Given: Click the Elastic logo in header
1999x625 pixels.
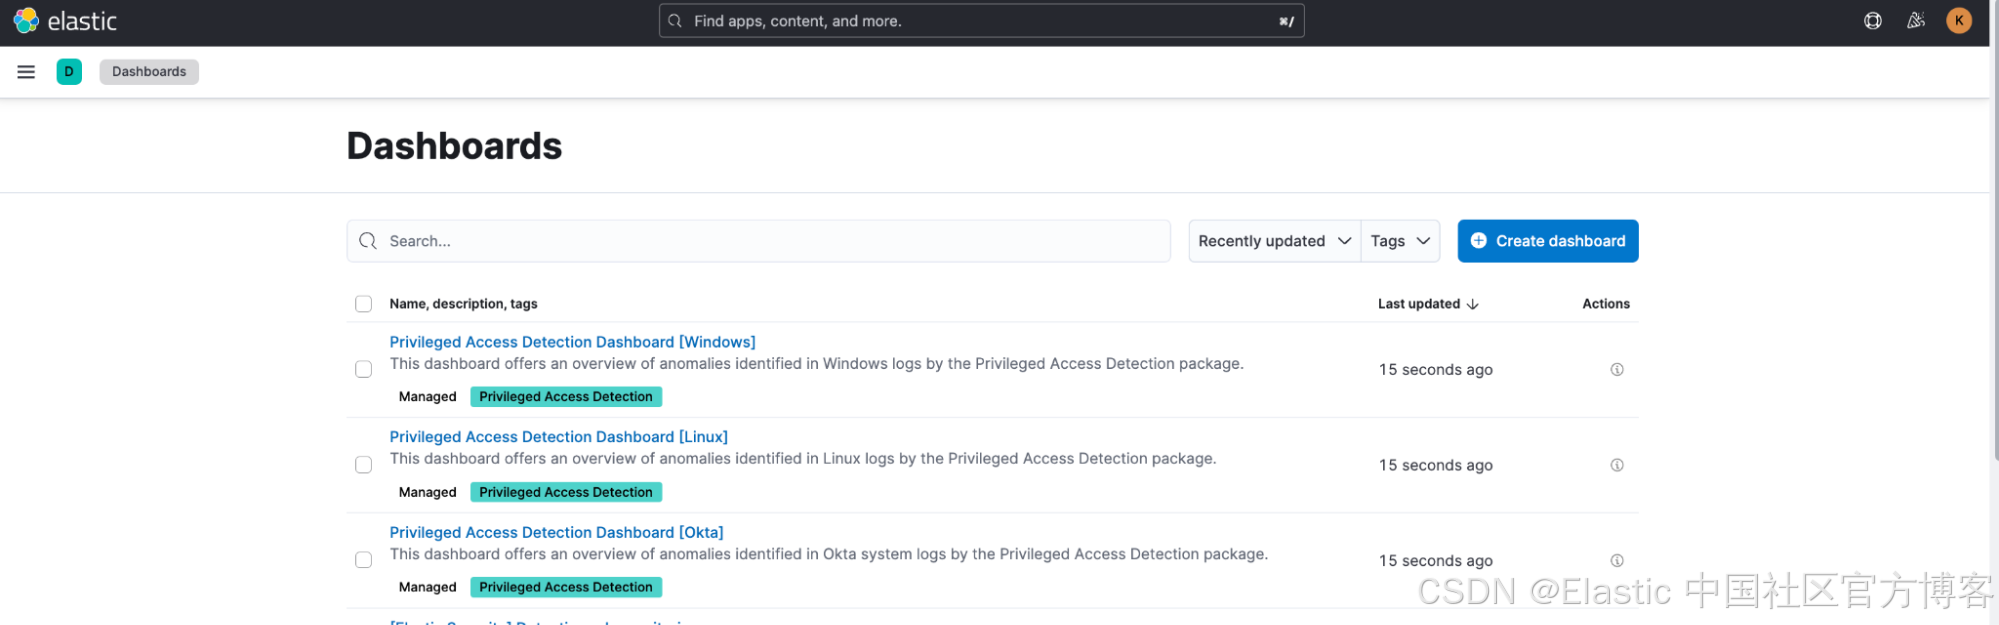Looking at the screenshot, I should point(65,21).
